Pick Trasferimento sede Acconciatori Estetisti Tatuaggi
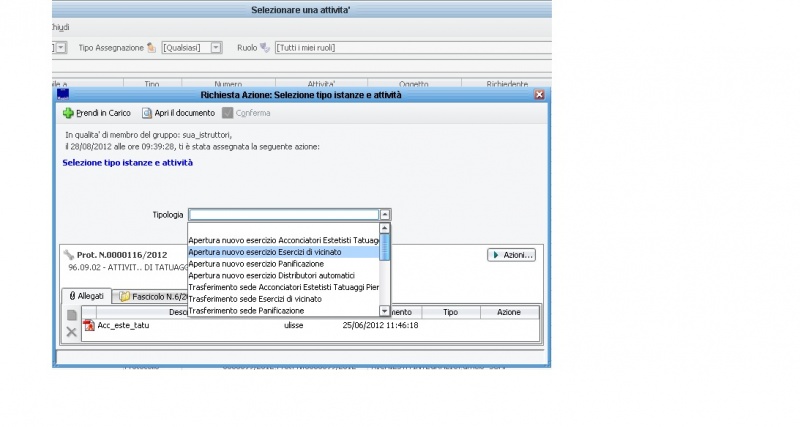 click(284, 287)
